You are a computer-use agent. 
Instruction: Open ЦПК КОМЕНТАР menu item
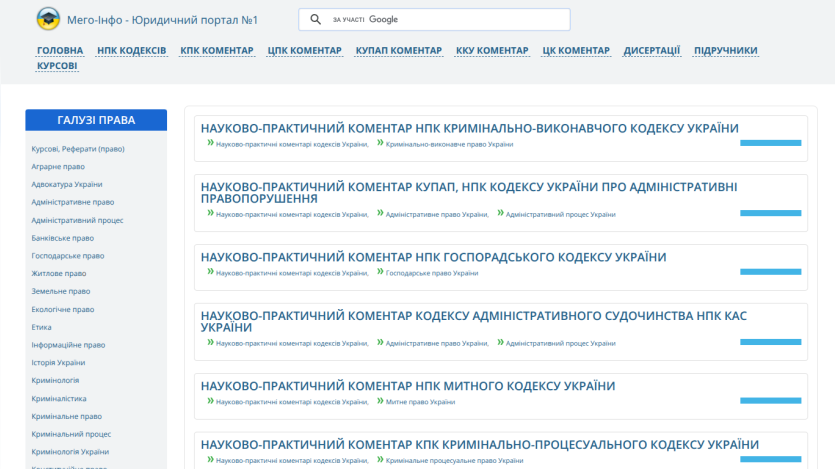point(305,51)
